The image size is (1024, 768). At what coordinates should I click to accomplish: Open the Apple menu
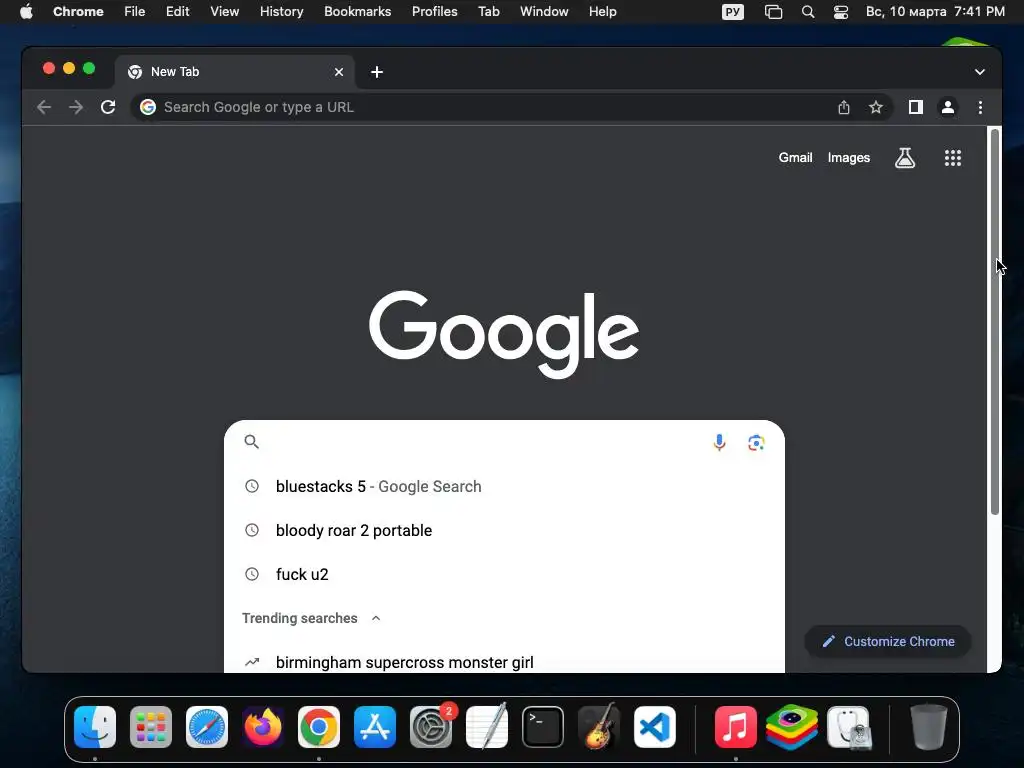(26, 12)
